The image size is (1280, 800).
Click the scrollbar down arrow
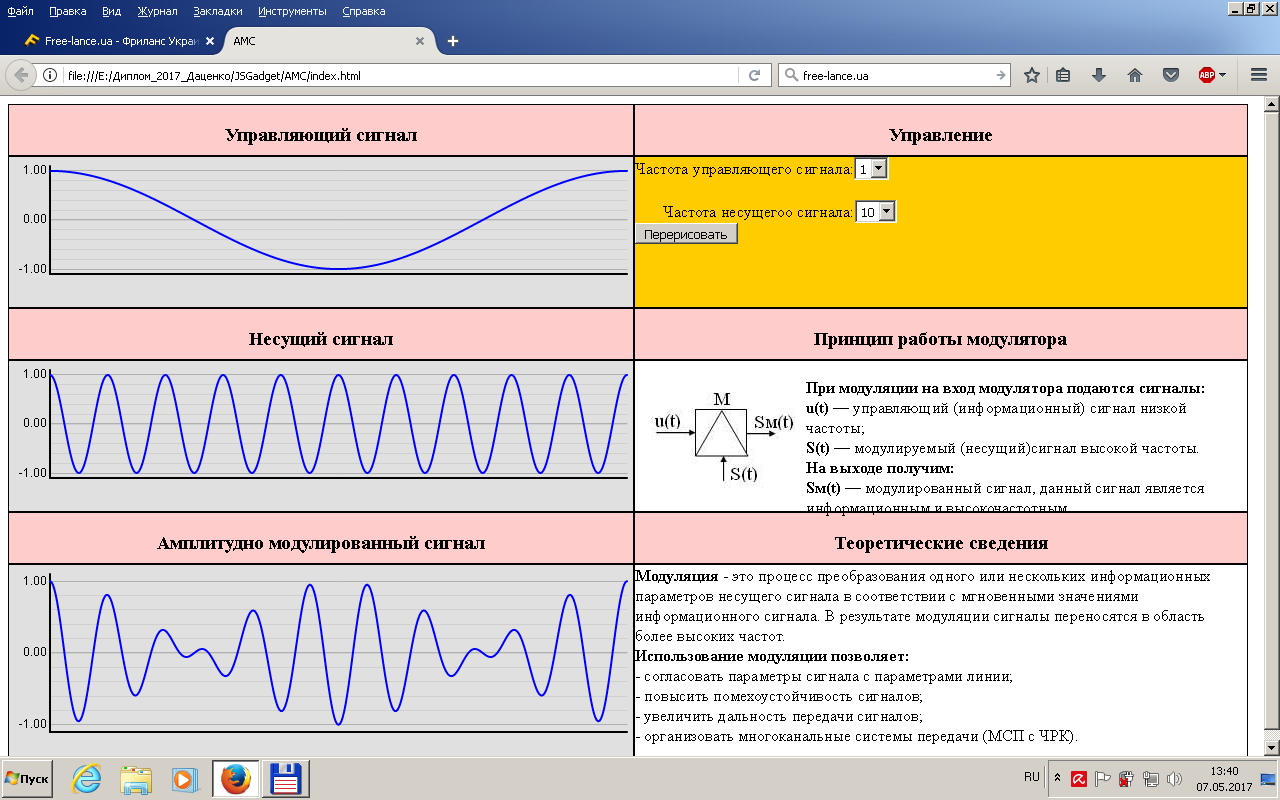[1272, 748]
